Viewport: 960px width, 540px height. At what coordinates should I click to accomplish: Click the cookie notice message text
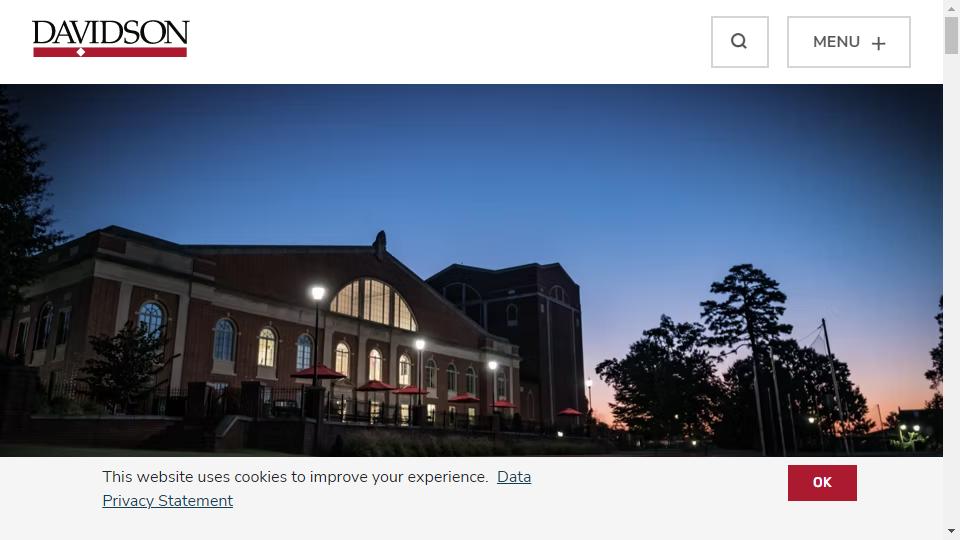coord(295,476)
